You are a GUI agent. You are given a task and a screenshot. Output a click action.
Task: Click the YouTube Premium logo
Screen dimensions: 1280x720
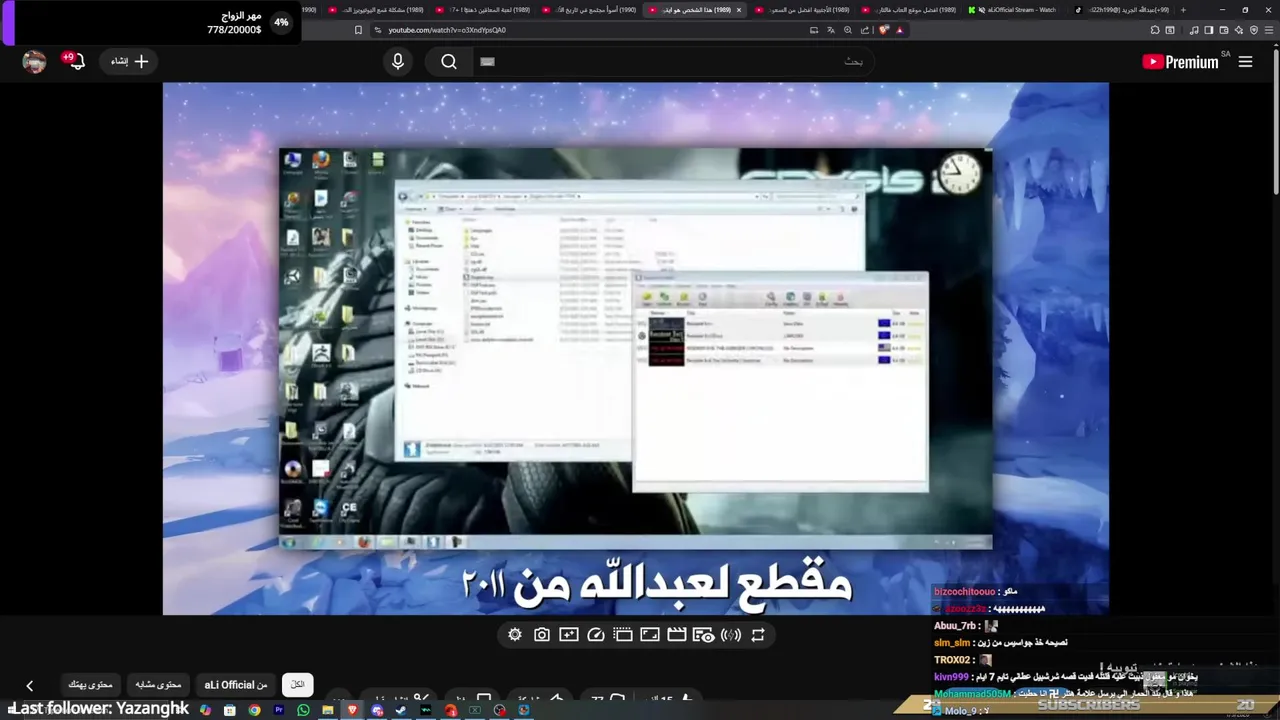pyautogui.click(x=1180, y=62)
